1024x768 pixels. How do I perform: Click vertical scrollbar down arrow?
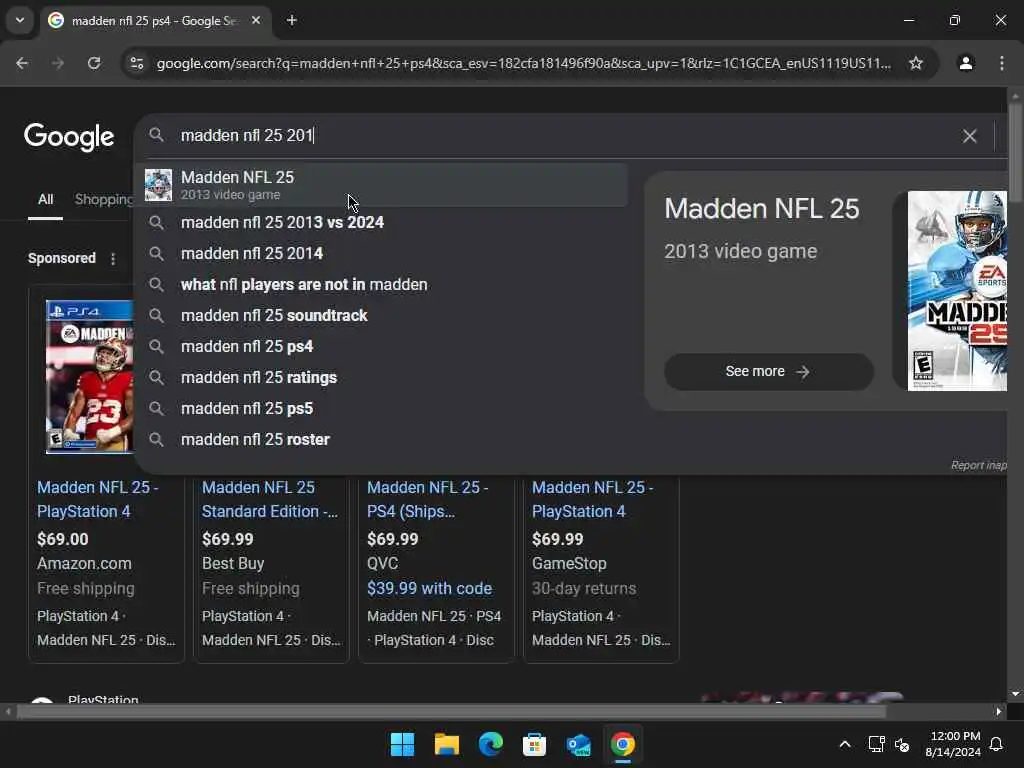click(1015, 694)
